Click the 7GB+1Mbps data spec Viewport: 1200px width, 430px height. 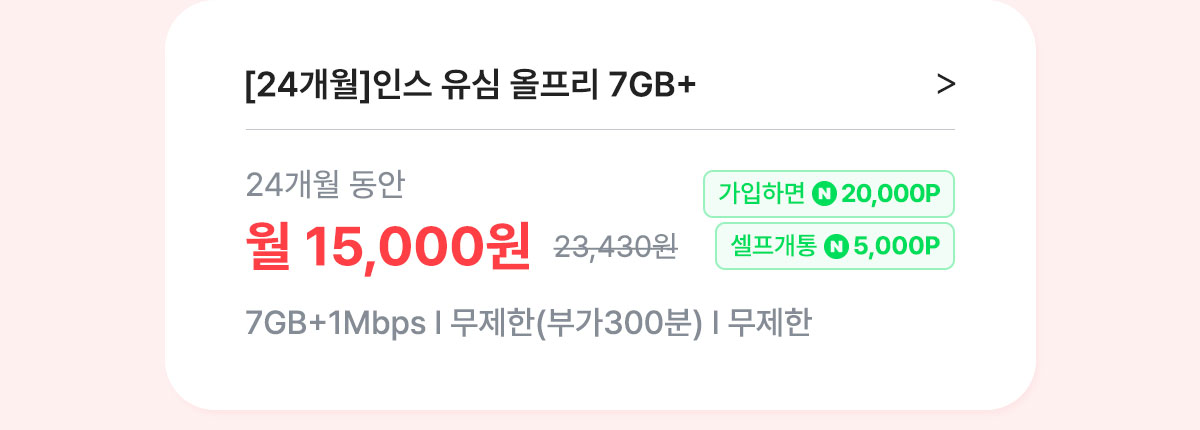(335, 324)
